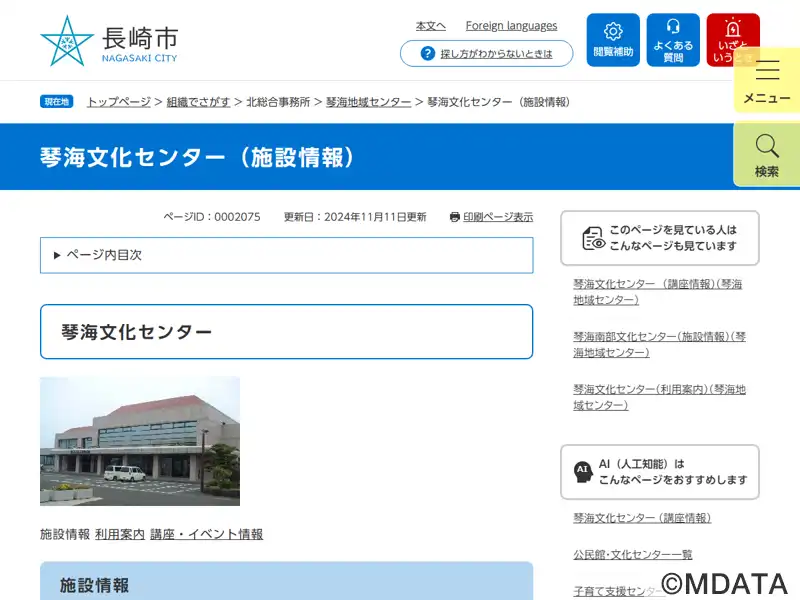Open the よくある質問 headset button
Screen dimensions: 800x600
673,40
